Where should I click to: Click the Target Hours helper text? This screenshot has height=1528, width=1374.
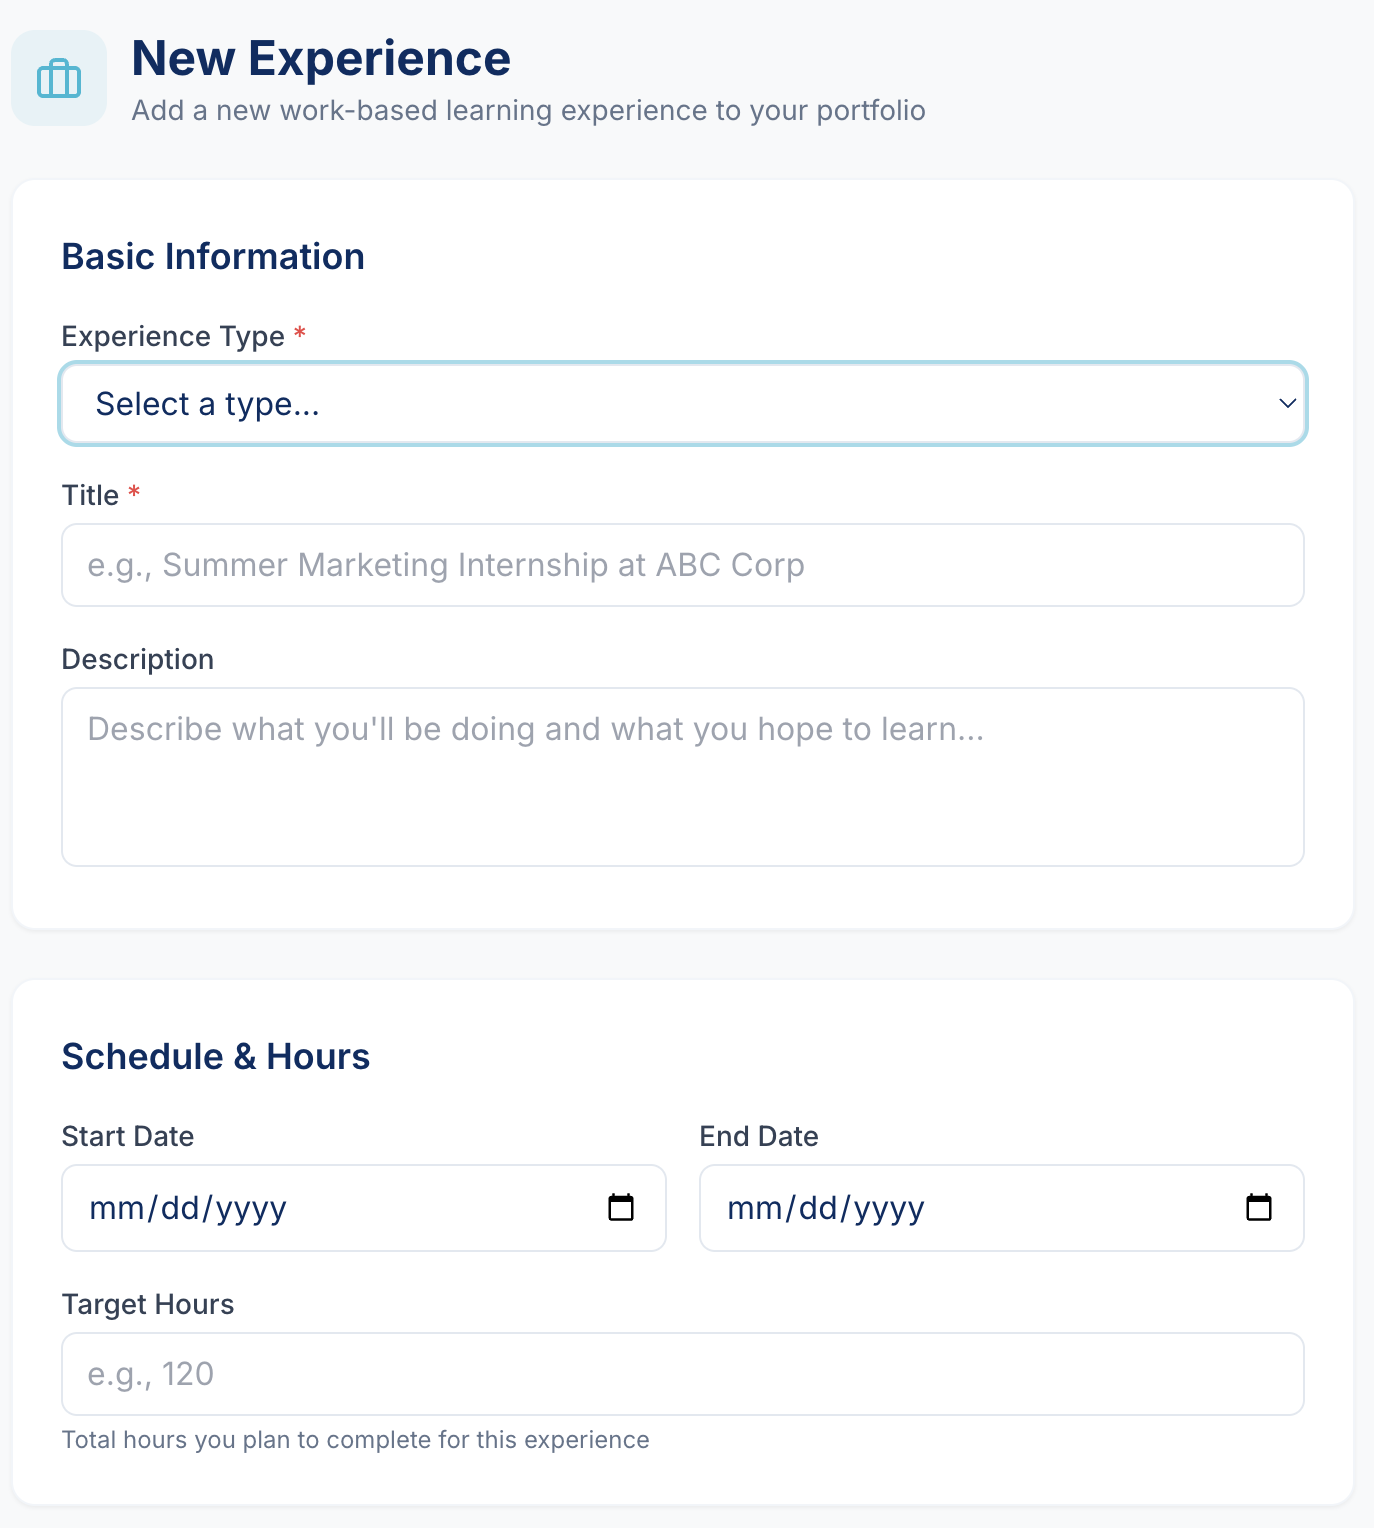pyautogui.click(x=355, y=1440)
